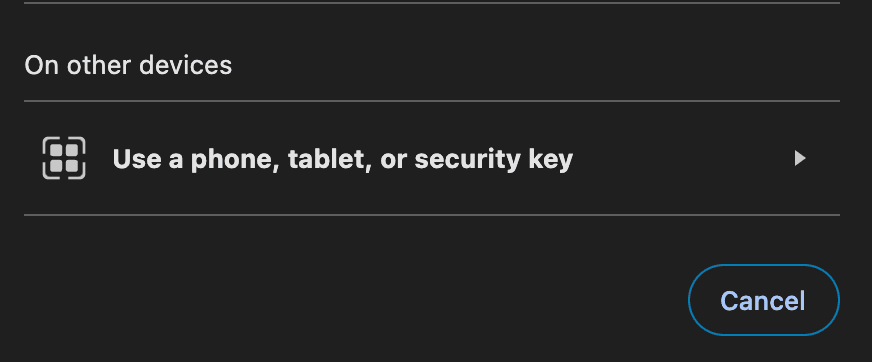Pick the other-device passkey option row
Viewport: 872px width, 362px height.
pyautogui.click(x=432, y=158)
